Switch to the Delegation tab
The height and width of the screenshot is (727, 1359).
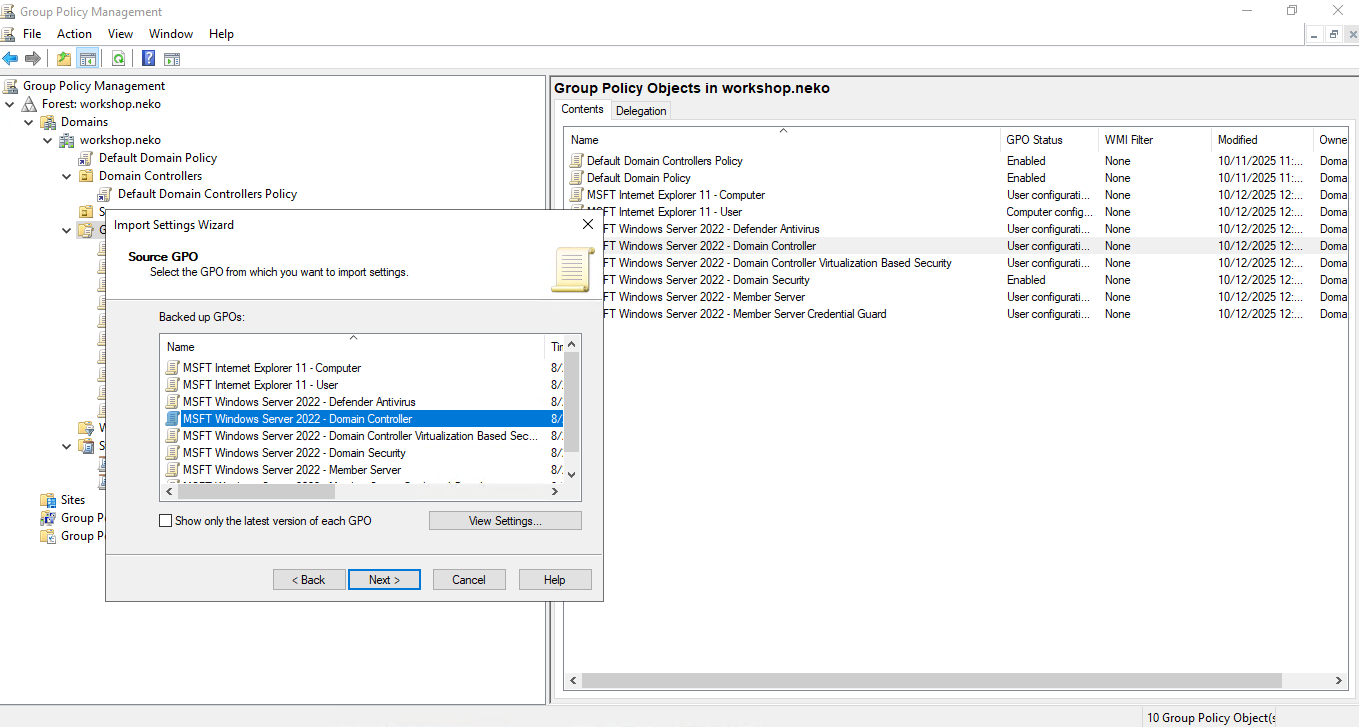tap(641, 110)
